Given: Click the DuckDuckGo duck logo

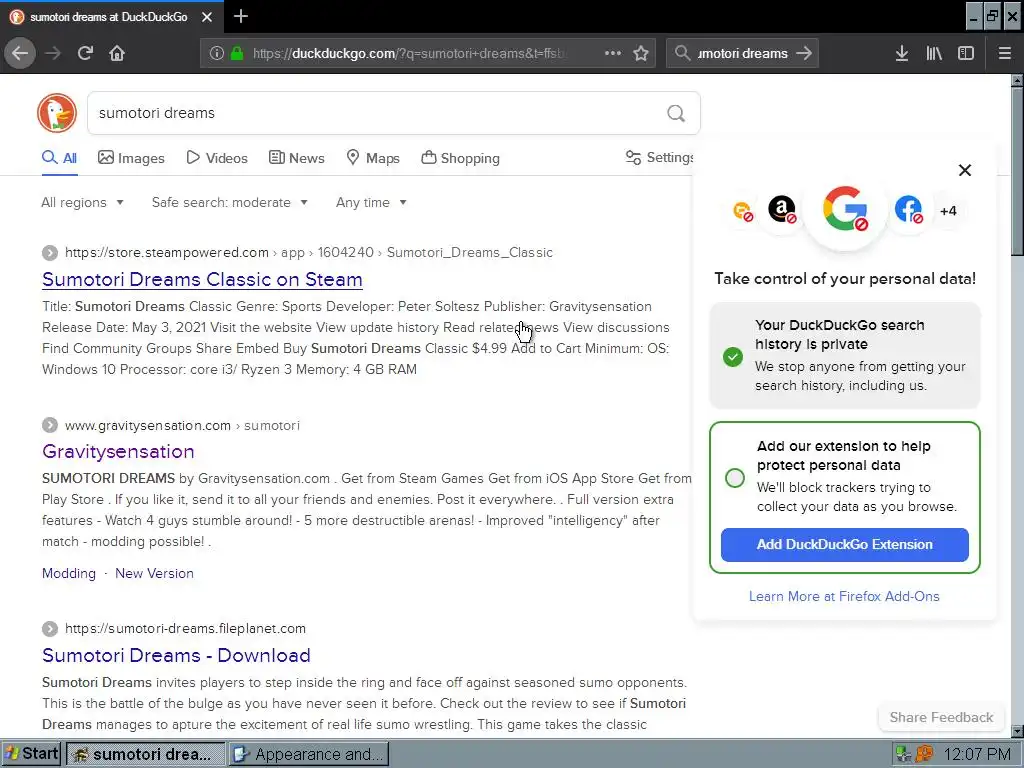Looking at the screenshot, I should tap(57, 113).
